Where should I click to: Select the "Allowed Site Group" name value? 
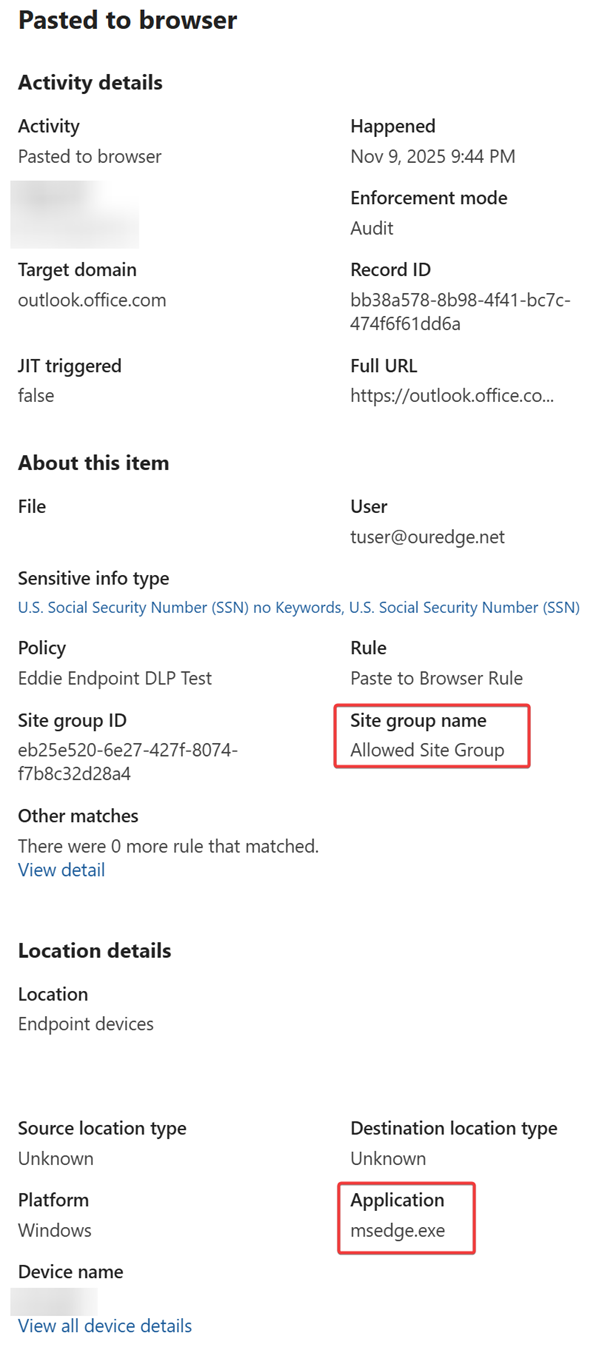click(427, 750)
